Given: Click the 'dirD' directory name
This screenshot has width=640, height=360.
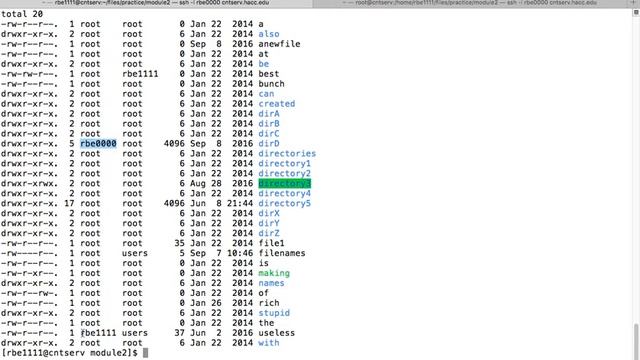Looking at the screenshot, I should coord(269,144).
